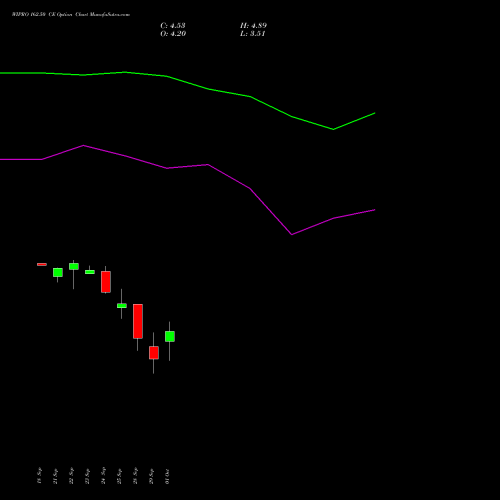Select the thin green candle for 23 Sep
The height and width of the screenshot is (500, 500).
coord(90,272)
